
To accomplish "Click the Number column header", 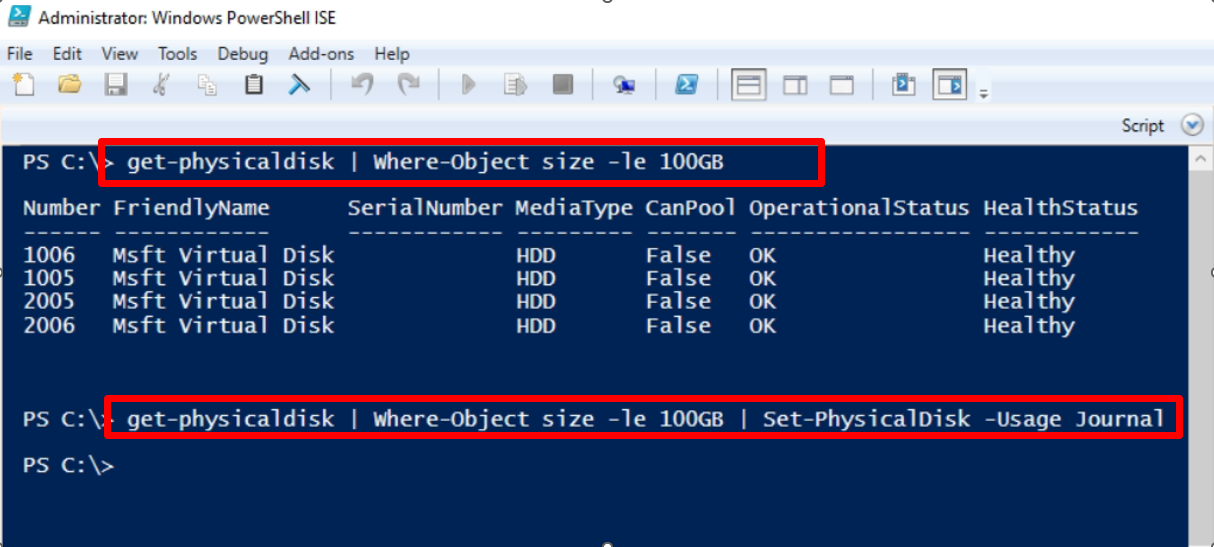I will click(x=61, y=208).
